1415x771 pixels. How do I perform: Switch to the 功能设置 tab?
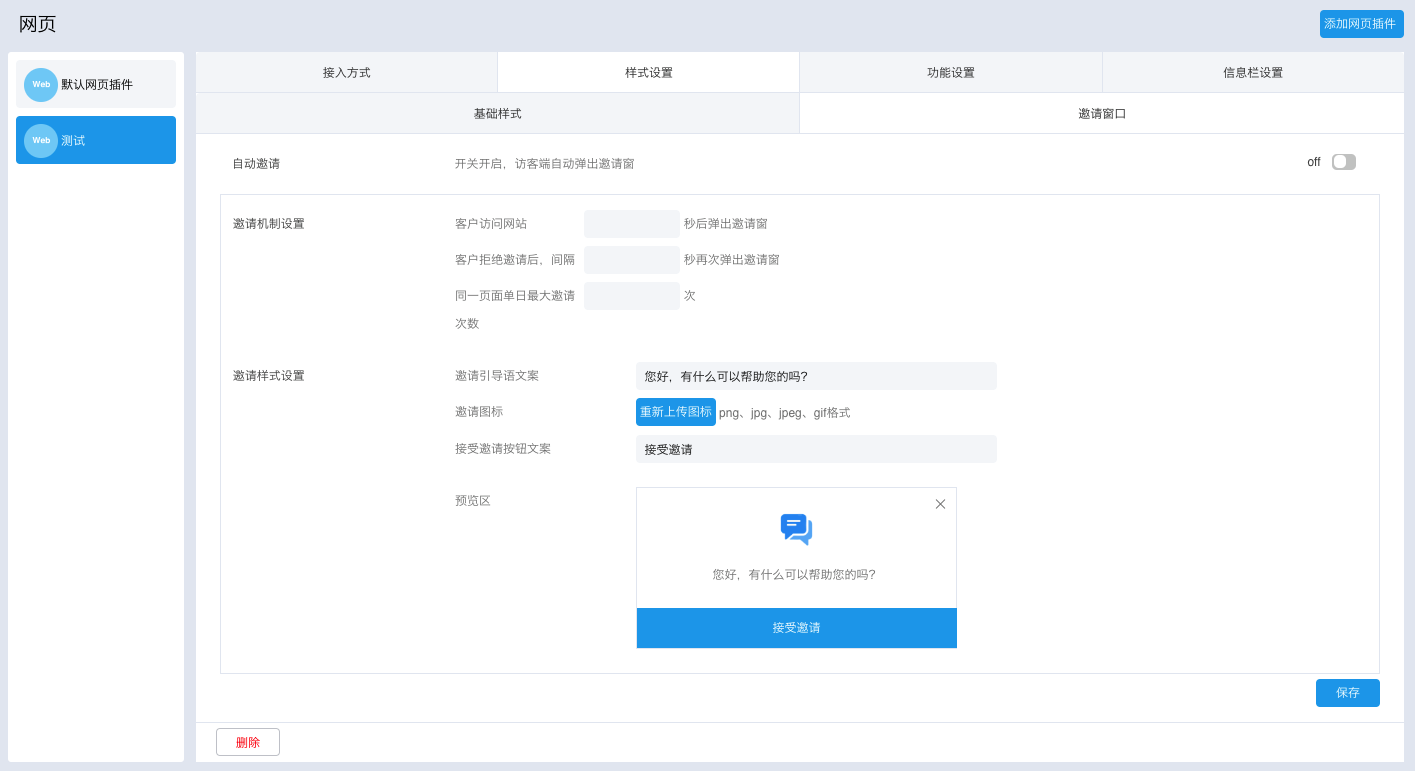[x=950, y=73]
